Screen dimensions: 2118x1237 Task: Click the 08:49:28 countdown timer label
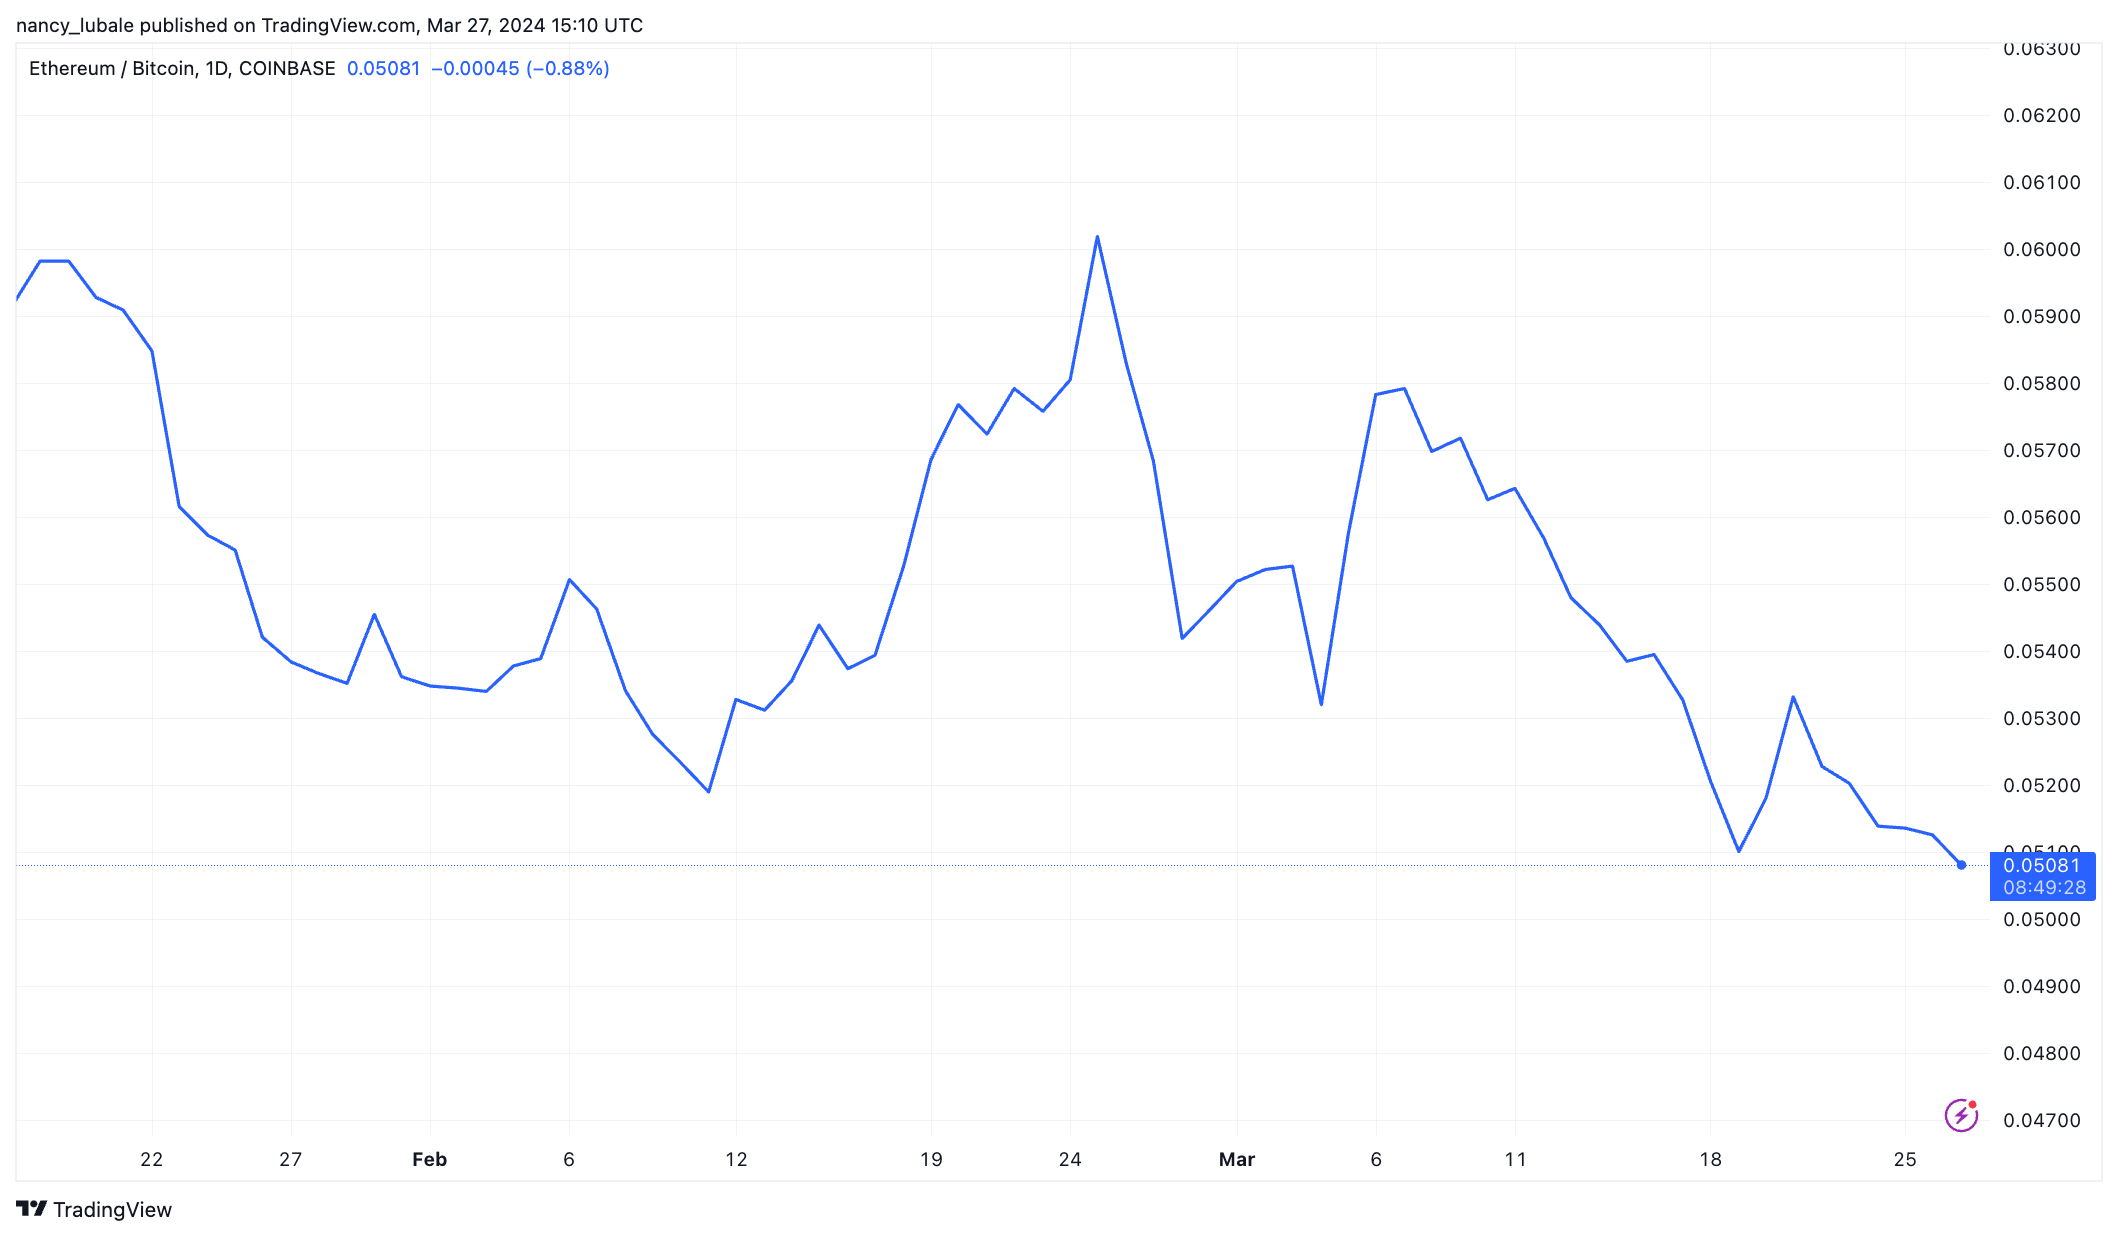pos(2044,888)
